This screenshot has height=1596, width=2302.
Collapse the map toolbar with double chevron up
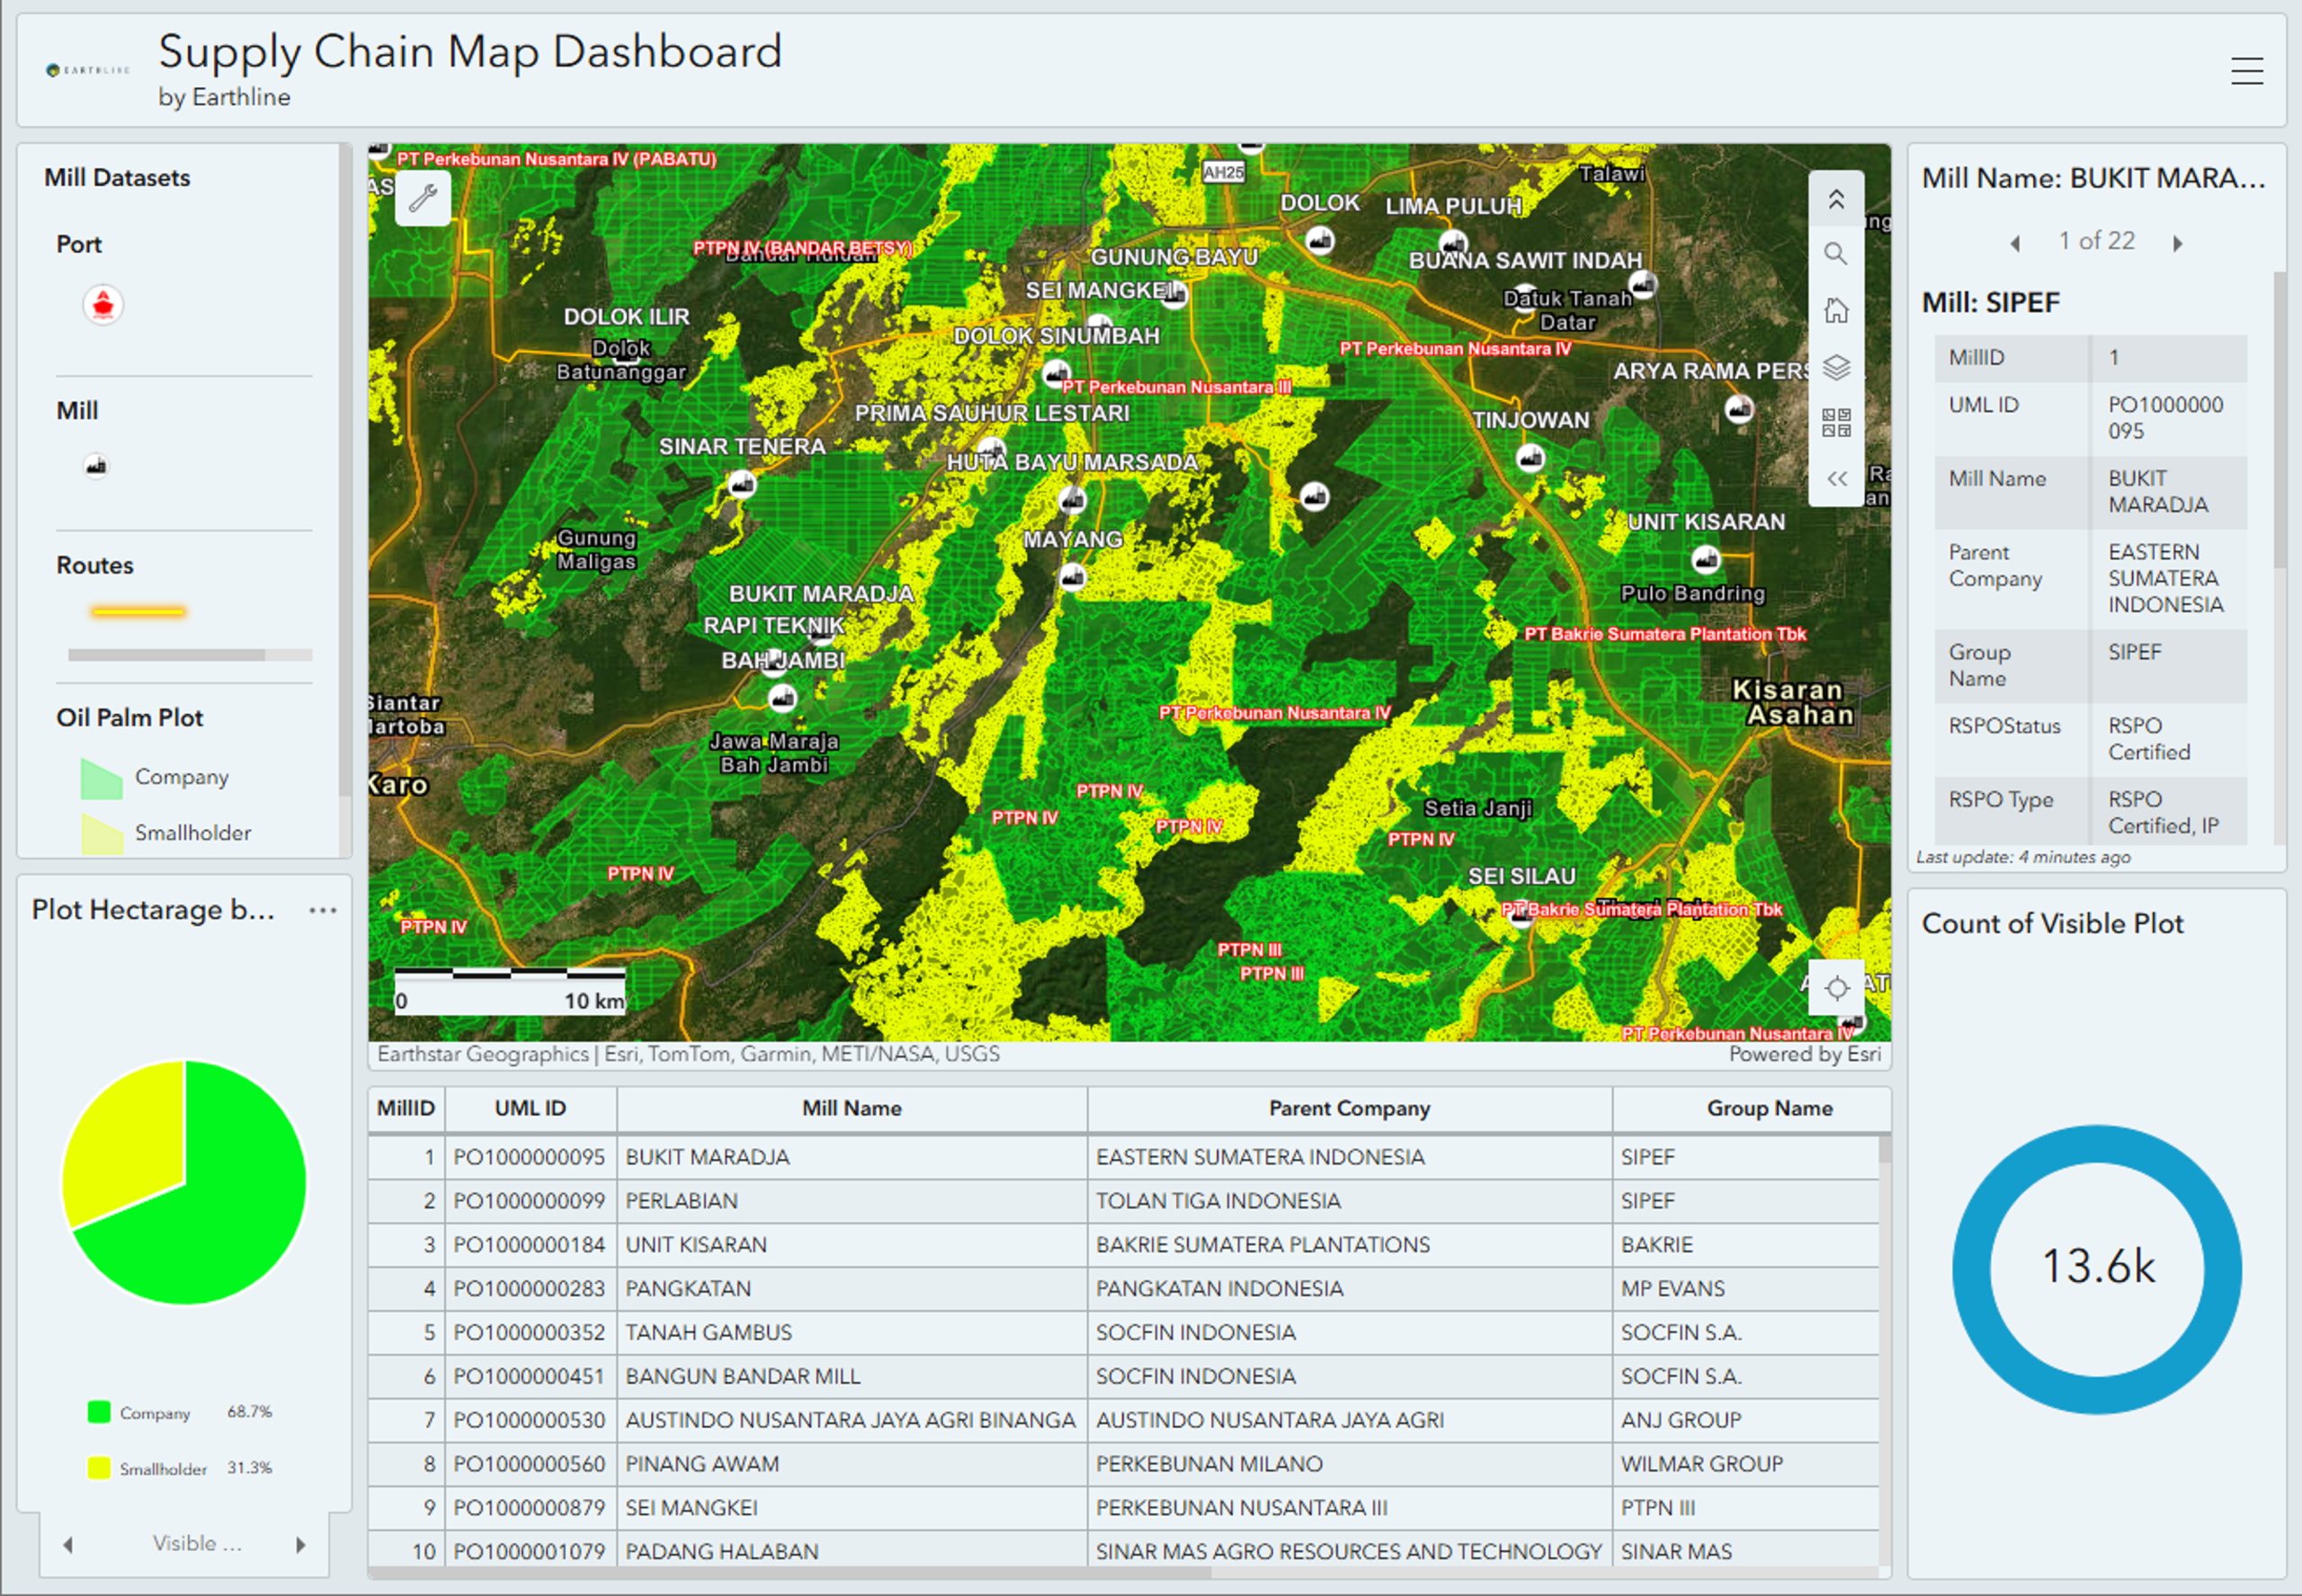(1835, 199)
